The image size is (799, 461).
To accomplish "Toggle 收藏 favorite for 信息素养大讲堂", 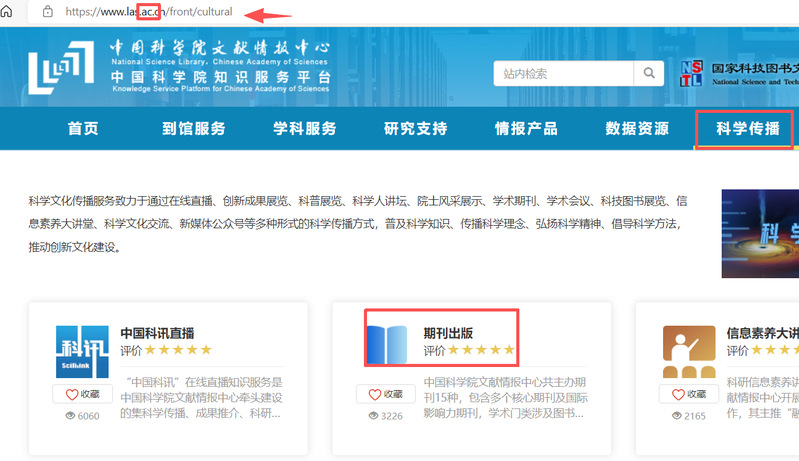I will click(689, 394).
